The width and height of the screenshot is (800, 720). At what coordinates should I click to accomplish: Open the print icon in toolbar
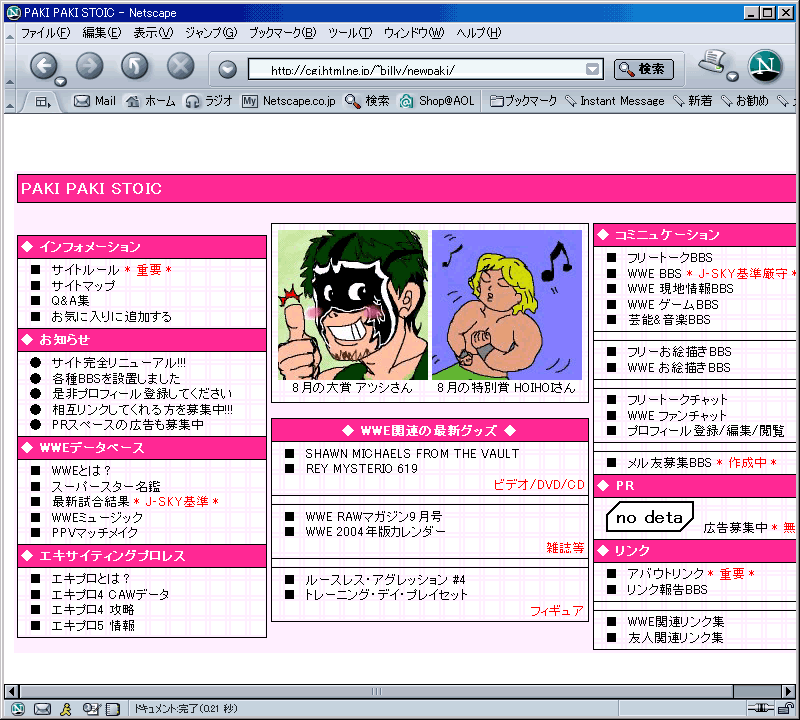tap(713, 62)
